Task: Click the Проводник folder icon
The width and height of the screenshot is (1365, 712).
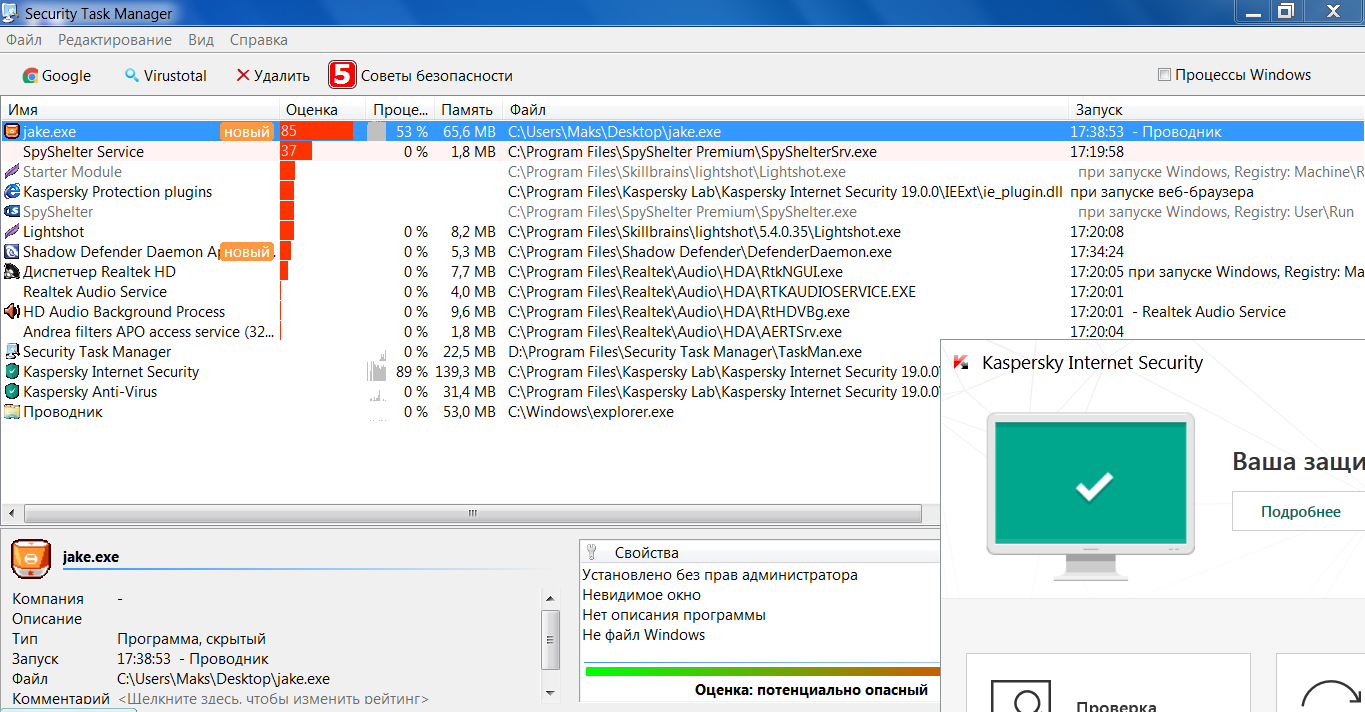Action: [x=12, y=412]
